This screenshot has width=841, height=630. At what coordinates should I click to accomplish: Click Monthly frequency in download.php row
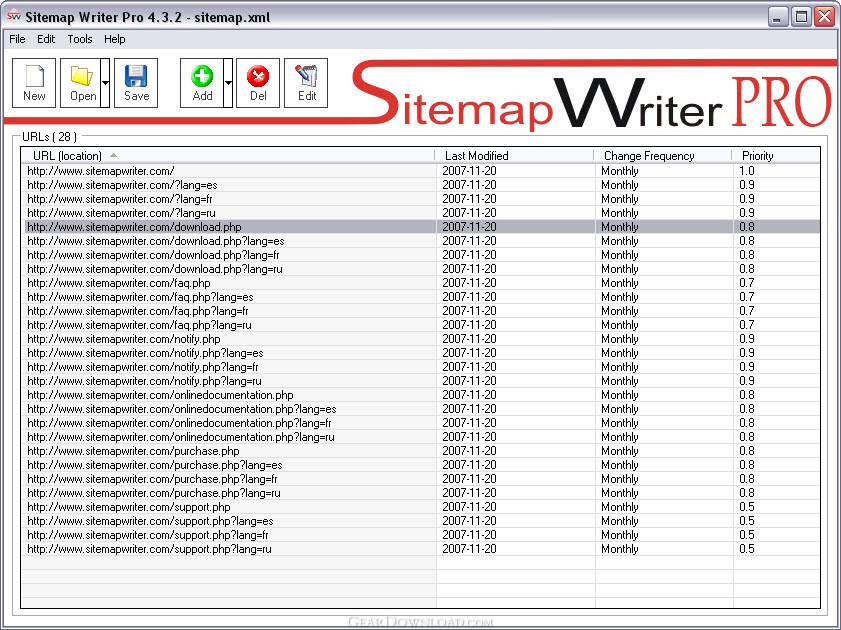click(x=619, y=227)
